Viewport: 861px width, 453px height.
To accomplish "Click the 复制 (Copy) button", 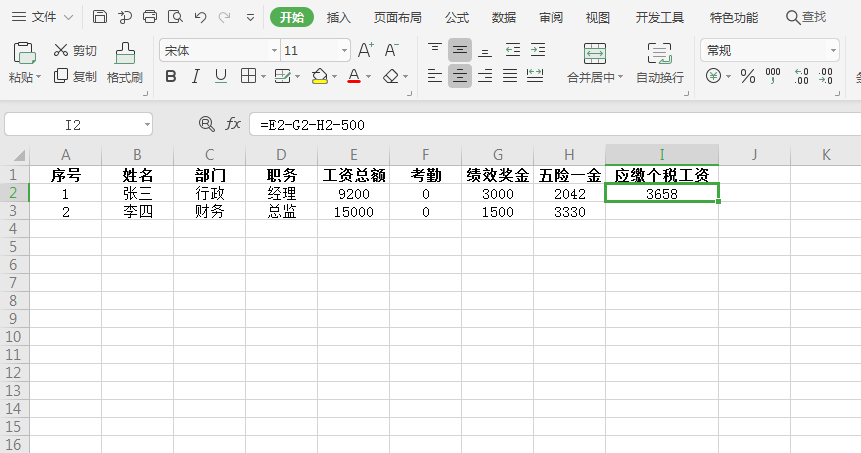I will coord(75,76).
